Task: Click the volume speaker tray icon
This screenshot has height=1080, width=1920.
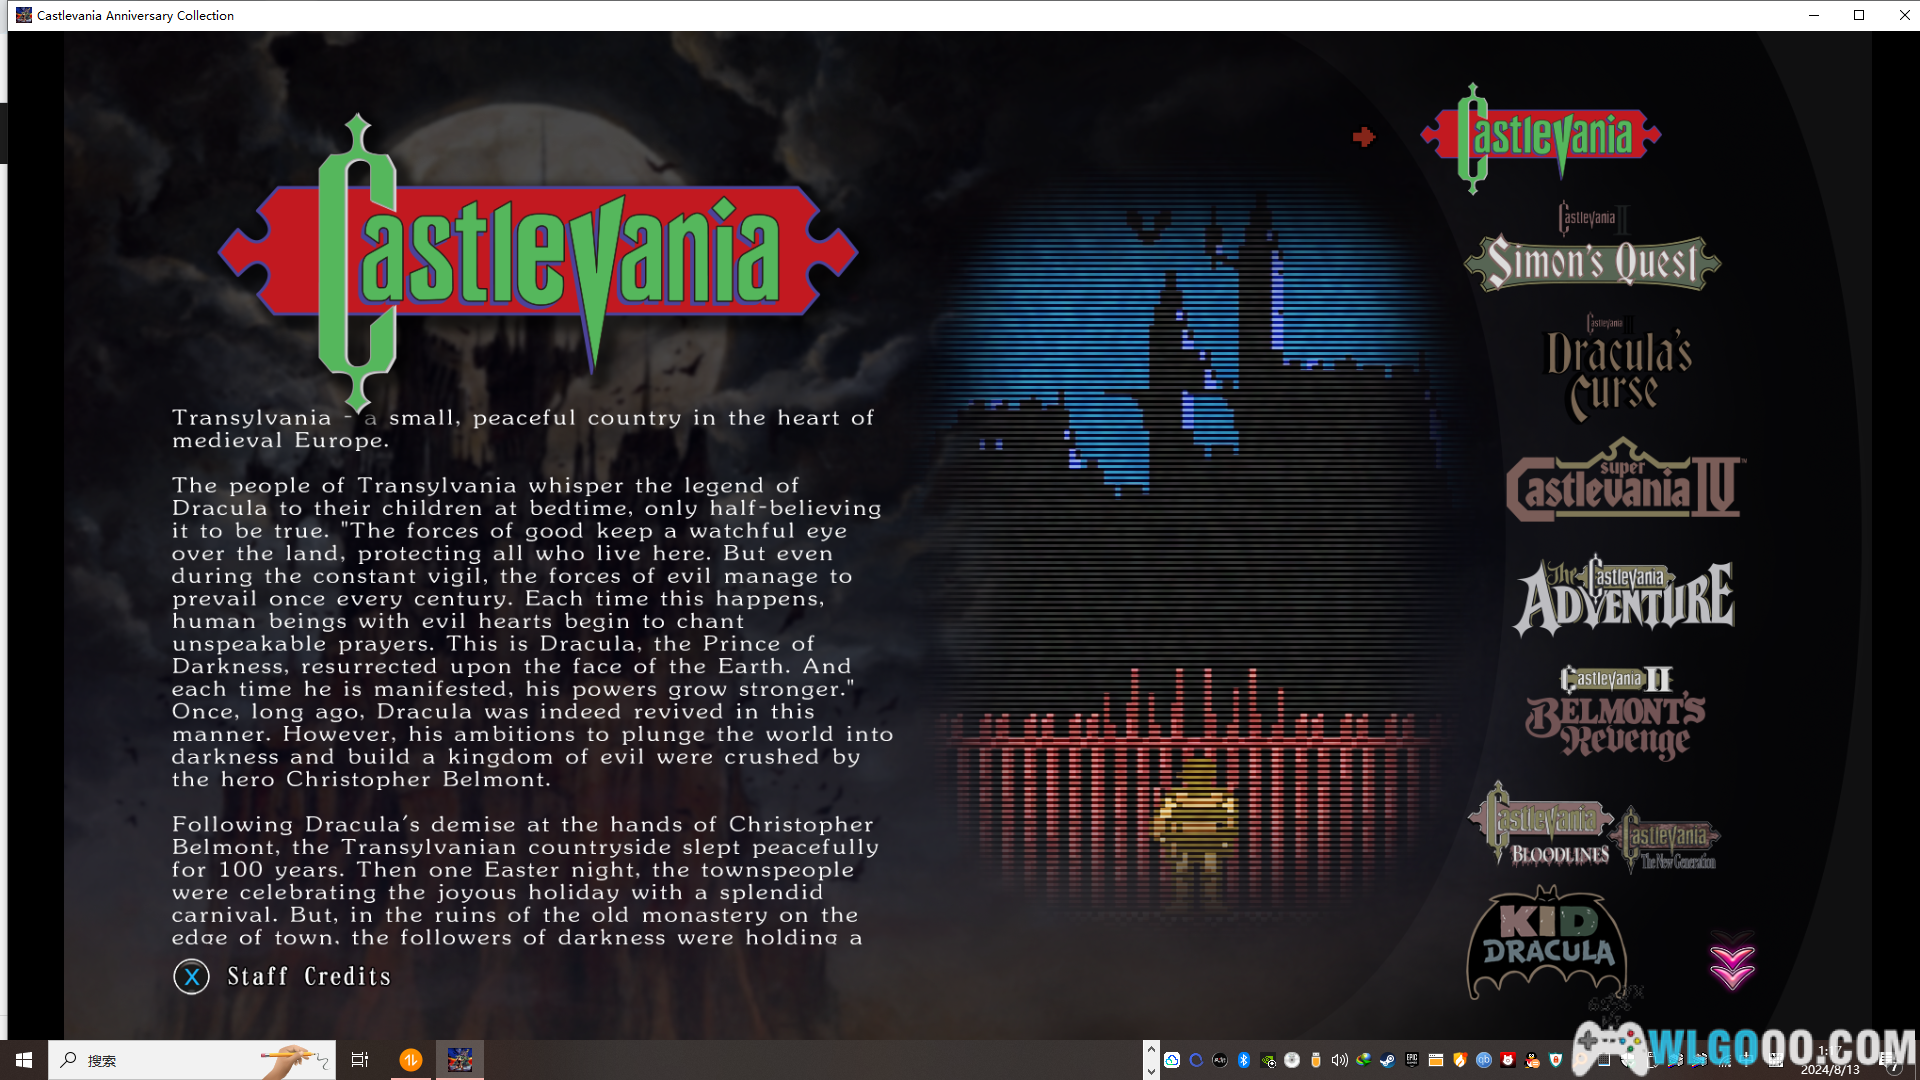Action: 1340,1060
